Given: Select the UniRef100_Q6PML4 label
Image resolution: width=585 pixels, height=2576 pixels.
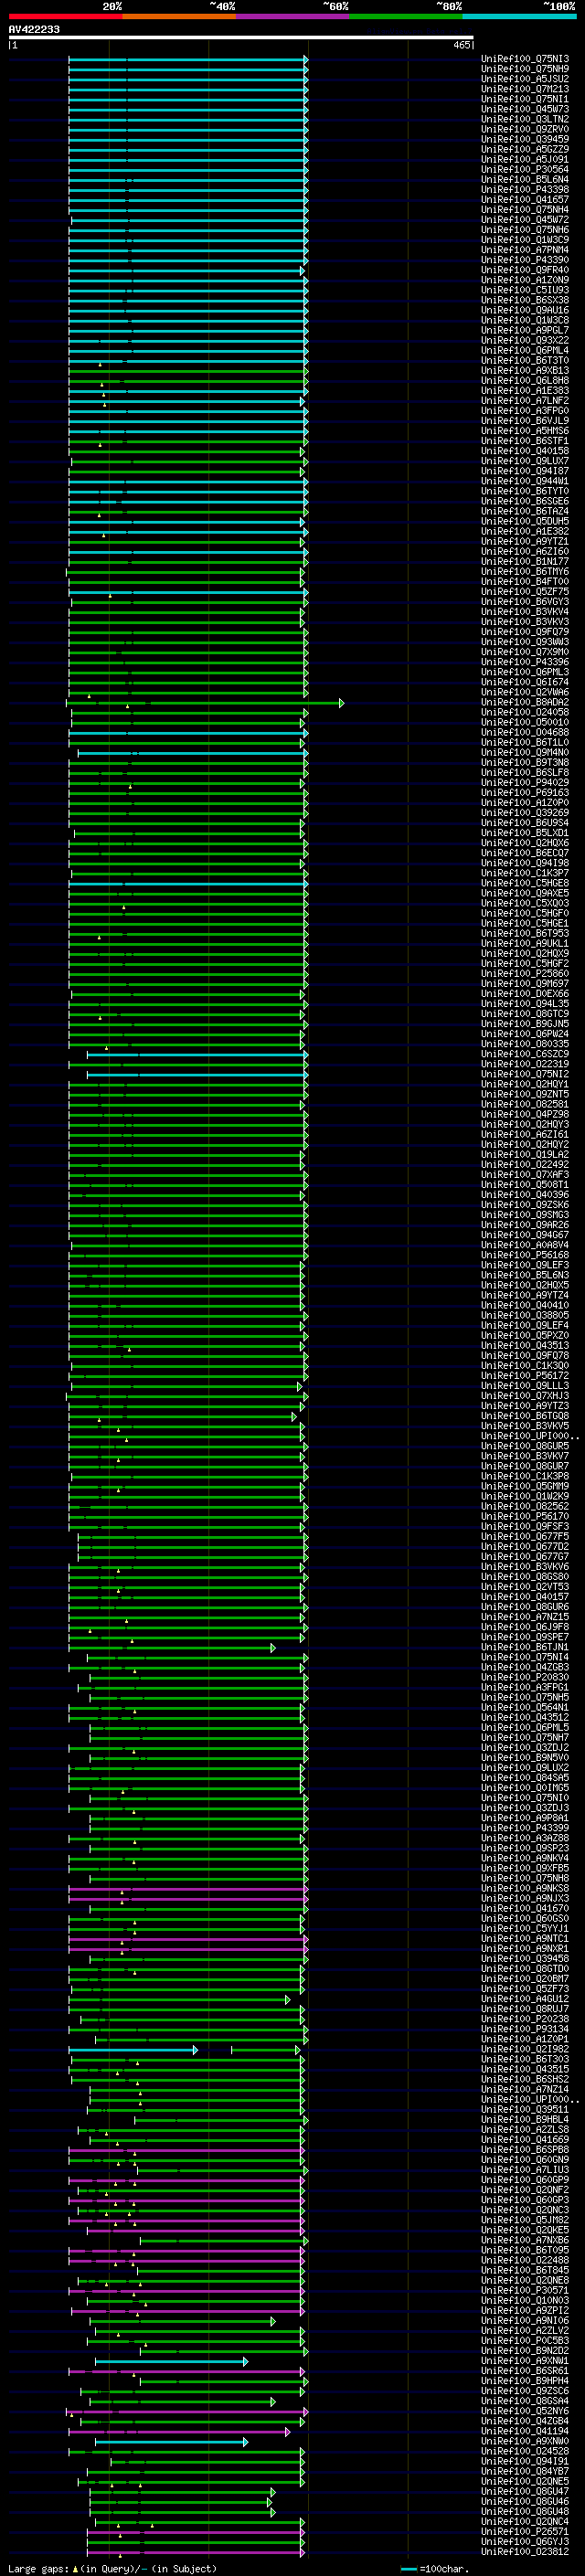Looking at the screenshot, I should [x=525, y=350].
